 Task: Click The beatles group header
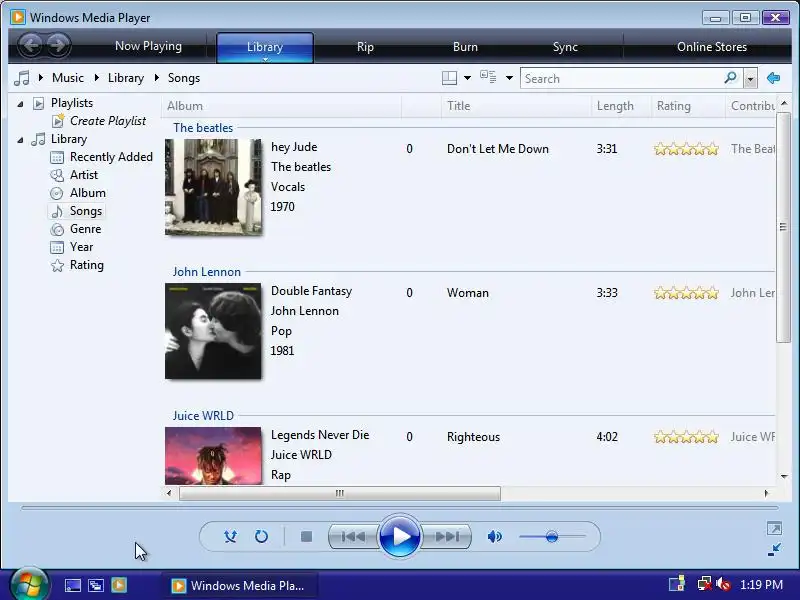203,128
